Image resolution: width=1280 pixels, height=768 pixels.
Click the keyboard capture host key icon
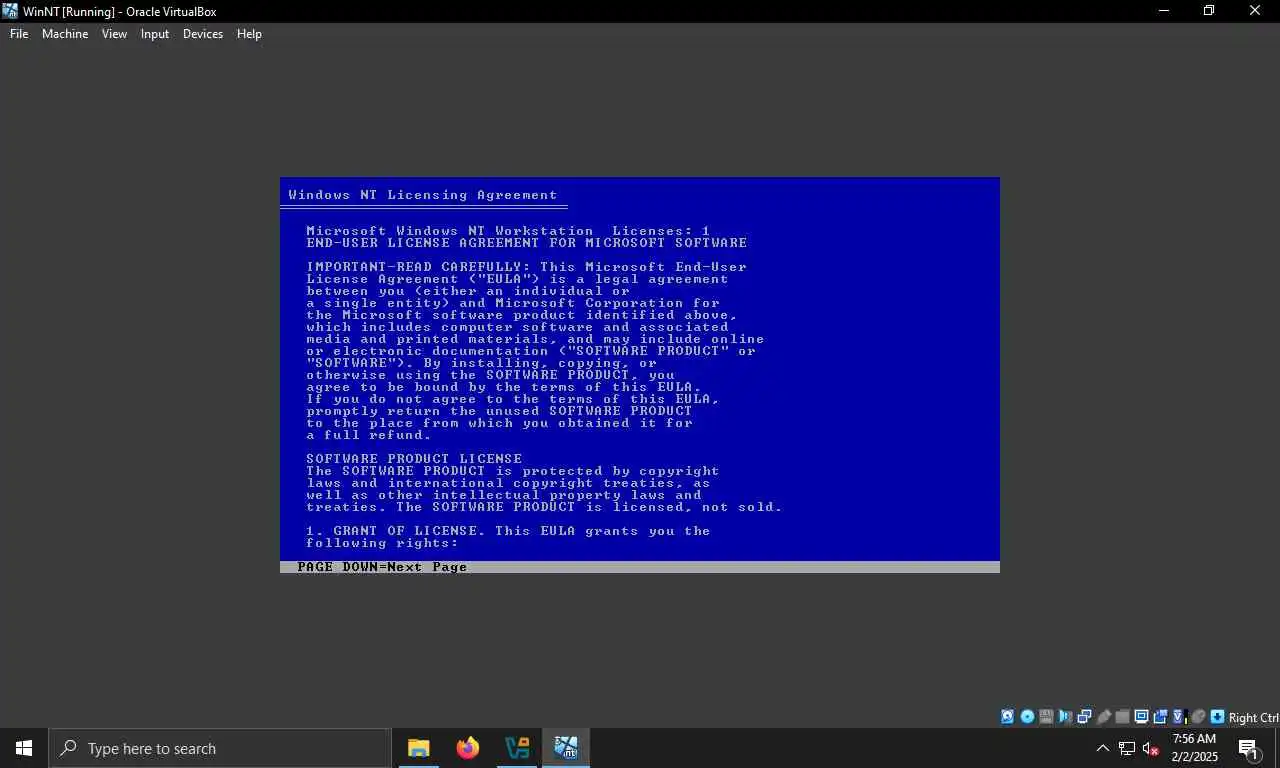pyautogui.click(x=1217, y=717)
